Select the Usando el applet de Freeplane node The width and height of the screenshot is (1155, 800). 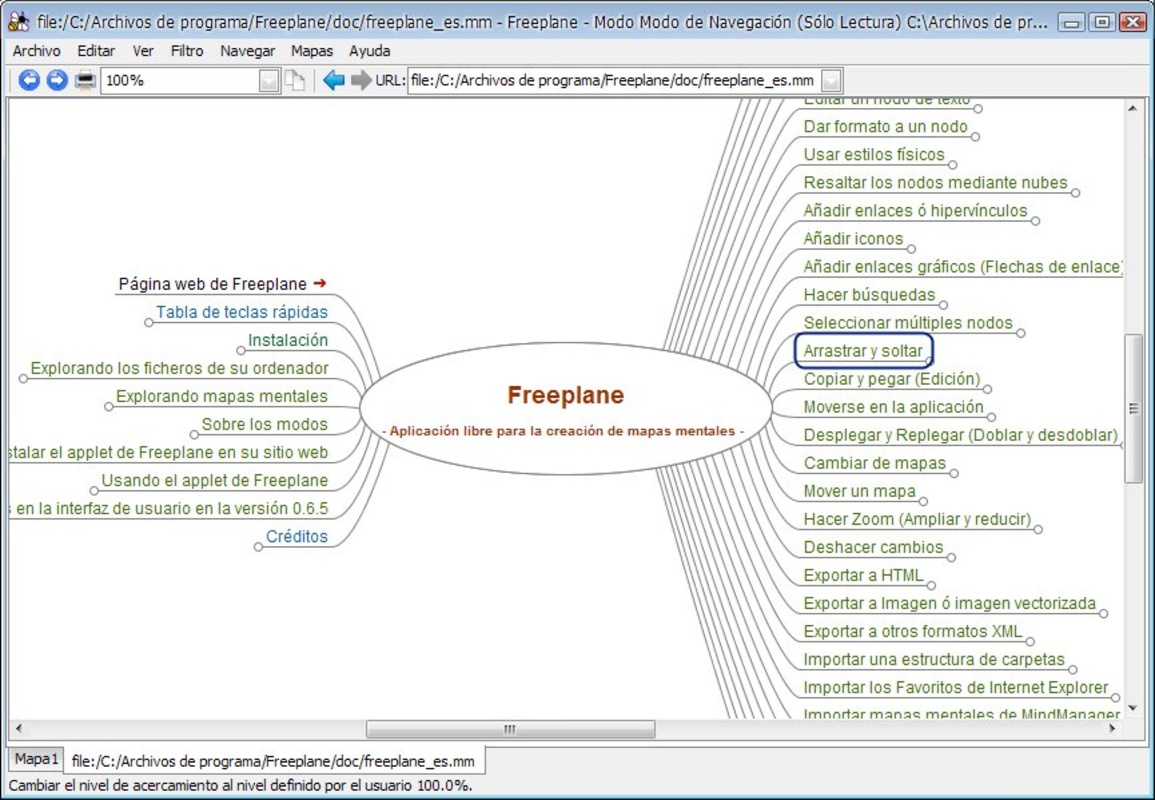(x=214, y=480)
